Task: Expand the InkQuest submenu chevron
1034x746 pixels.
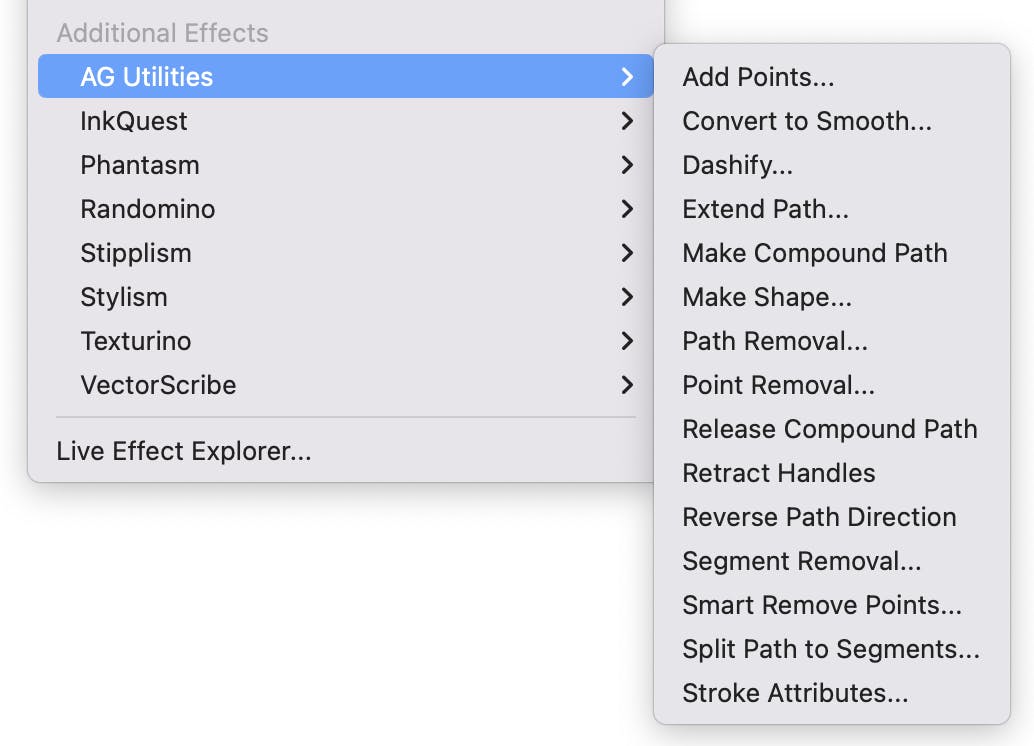Action: click(627, 121)
